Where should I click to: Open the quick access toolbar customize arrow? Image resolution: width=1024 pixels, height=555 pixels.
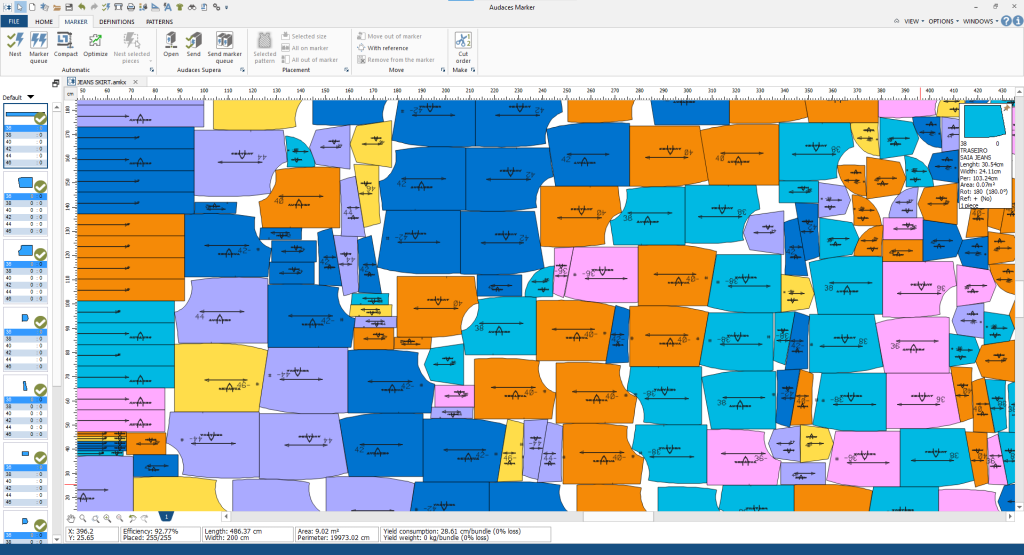click(227, 7)
